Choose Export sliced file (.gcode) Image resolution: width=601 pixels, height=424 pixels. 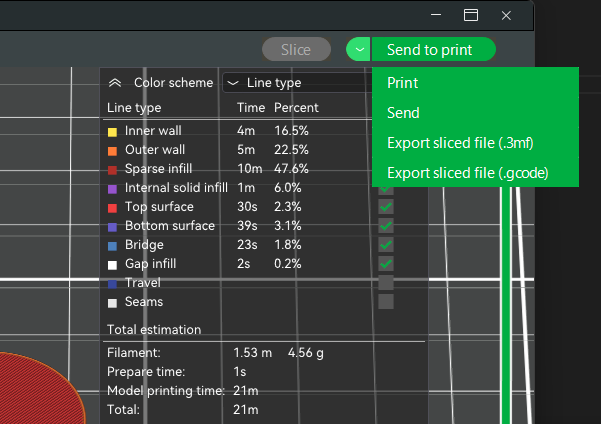[x=467, y=173]
